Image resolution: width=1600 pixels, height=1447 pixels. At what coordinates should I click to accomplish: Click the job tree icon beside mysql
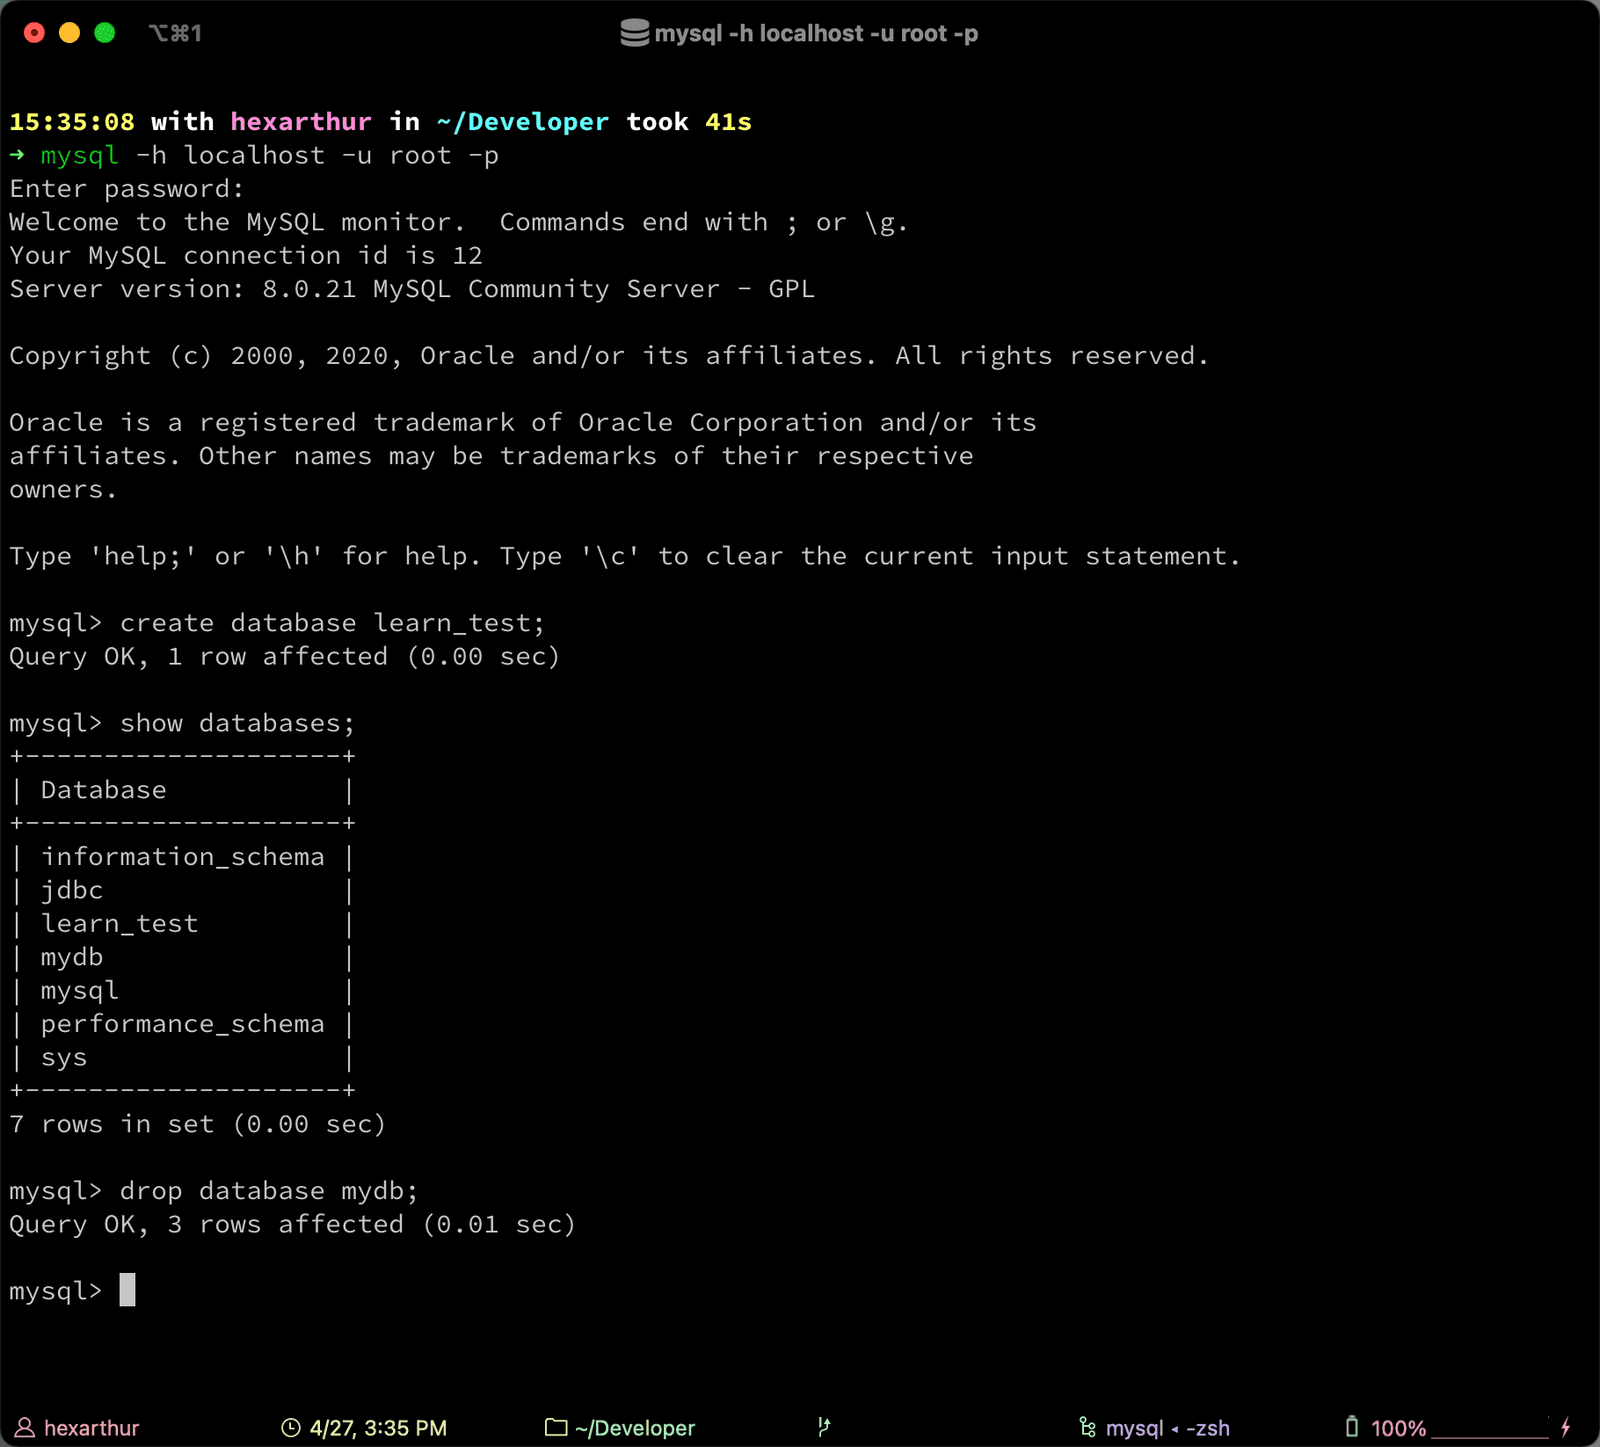(x=1088, y=1428)
